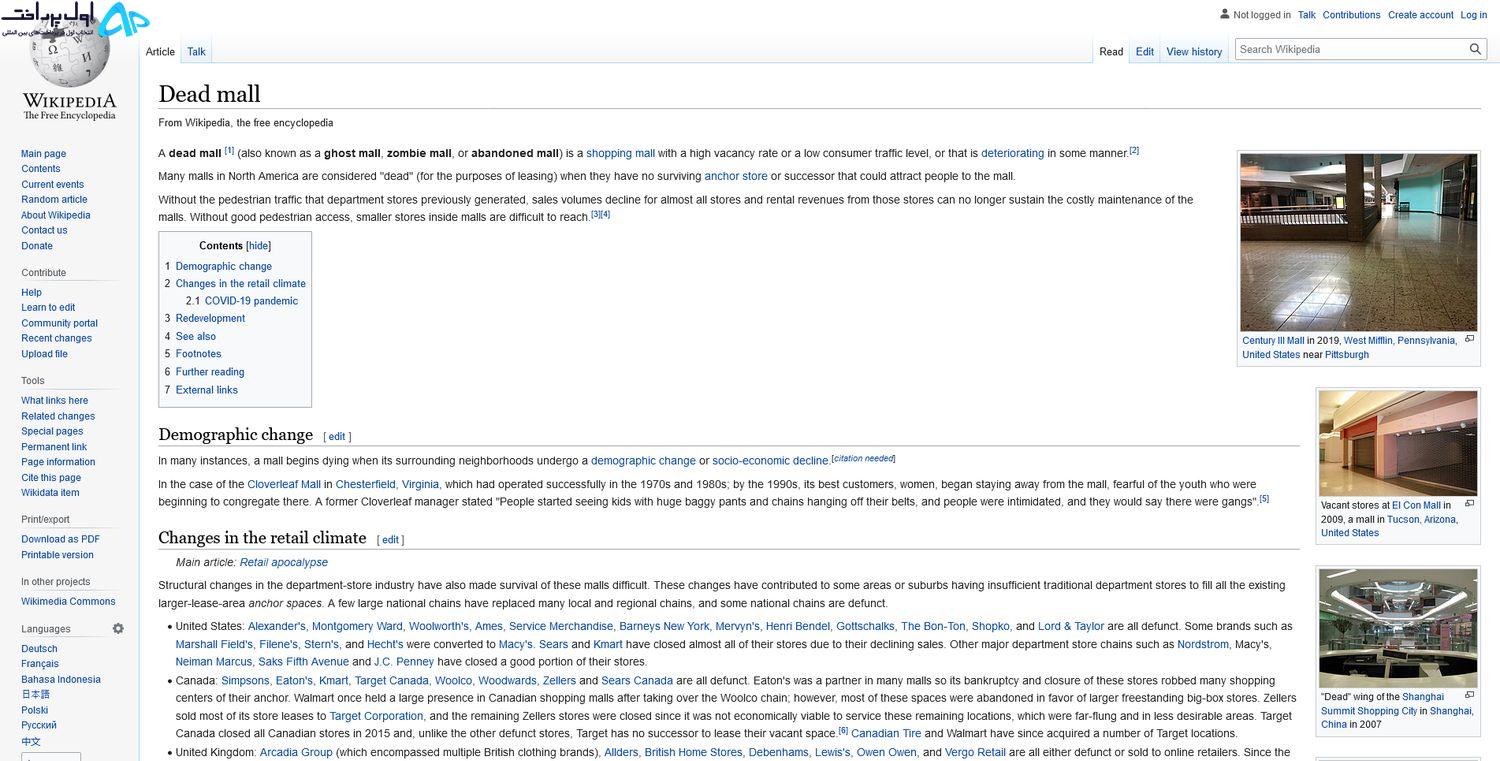Enlarge the Century III Mall image icon

click(1469, 339)
